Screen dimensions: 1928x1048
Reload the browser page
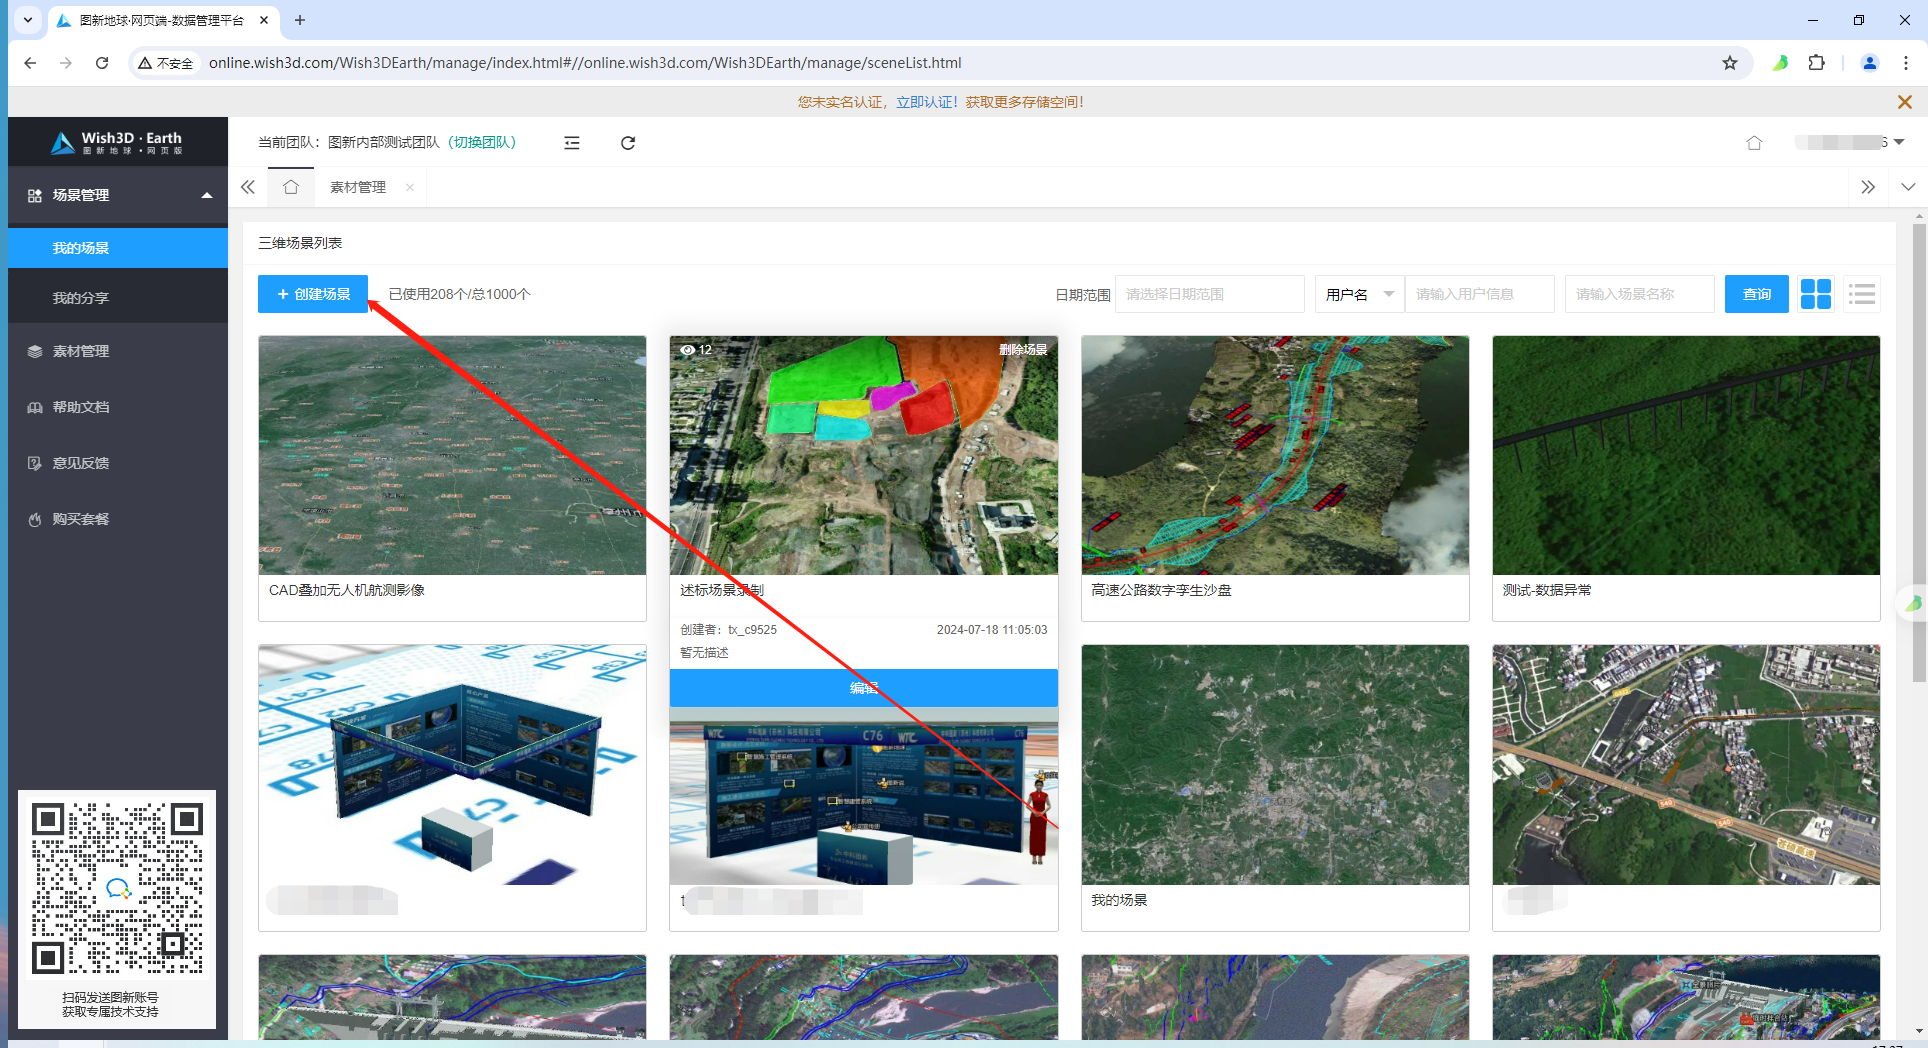102,63
